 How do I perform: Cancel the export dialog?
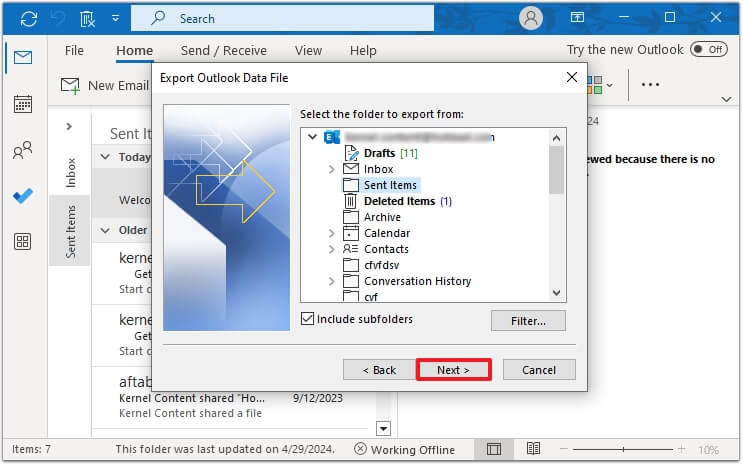(x=539, y=370)
